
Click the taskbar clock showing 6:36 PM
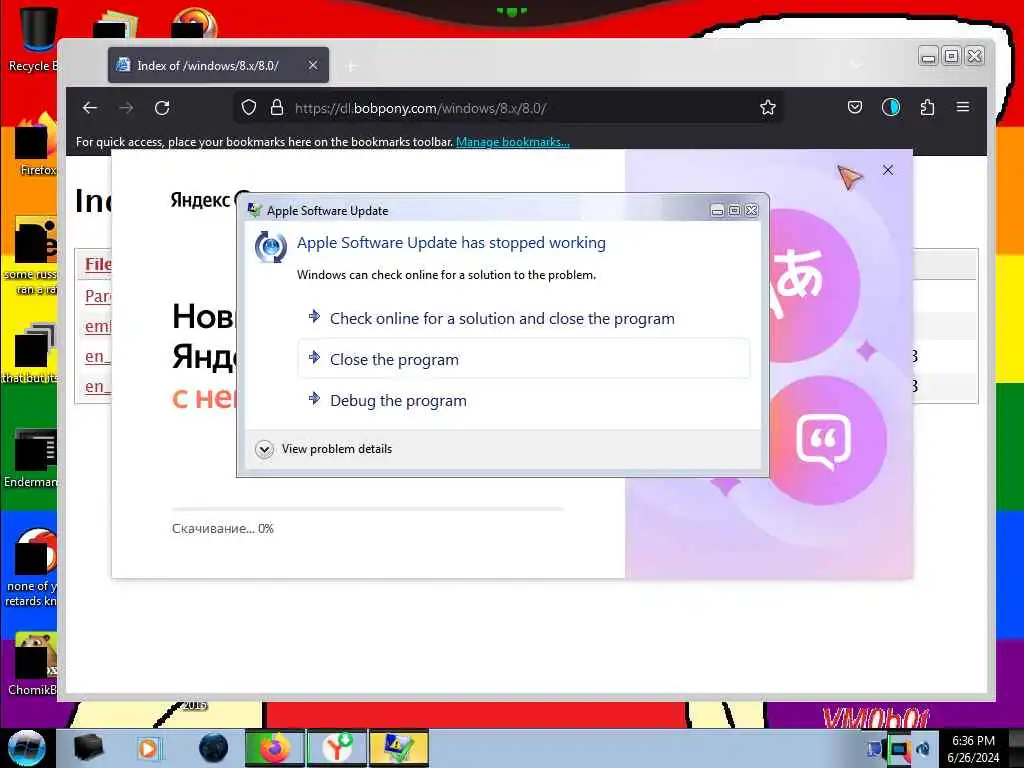(973, 749)
